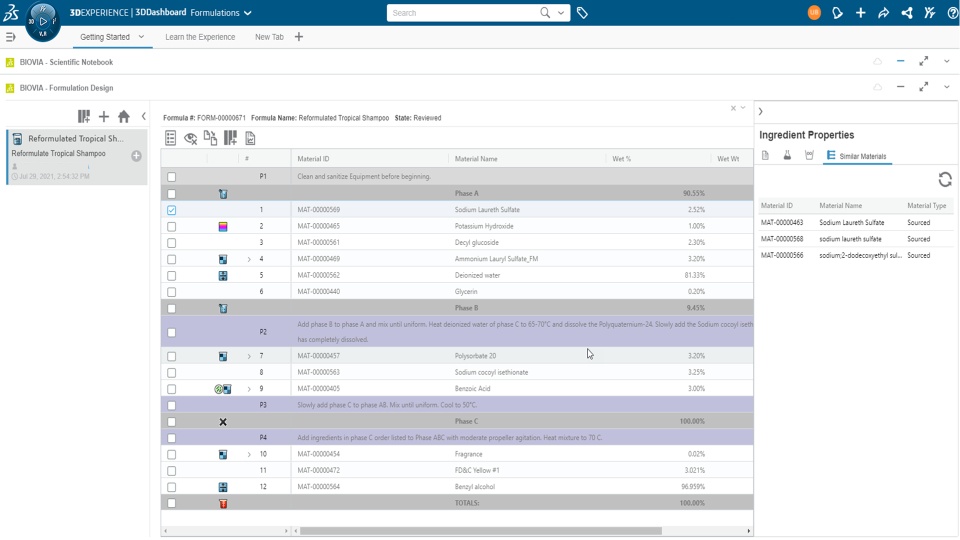Open the flask tab icon in Ingredient Properties
Image resolution: width=960 pixels, height=540 pixels.
[787, 156]
